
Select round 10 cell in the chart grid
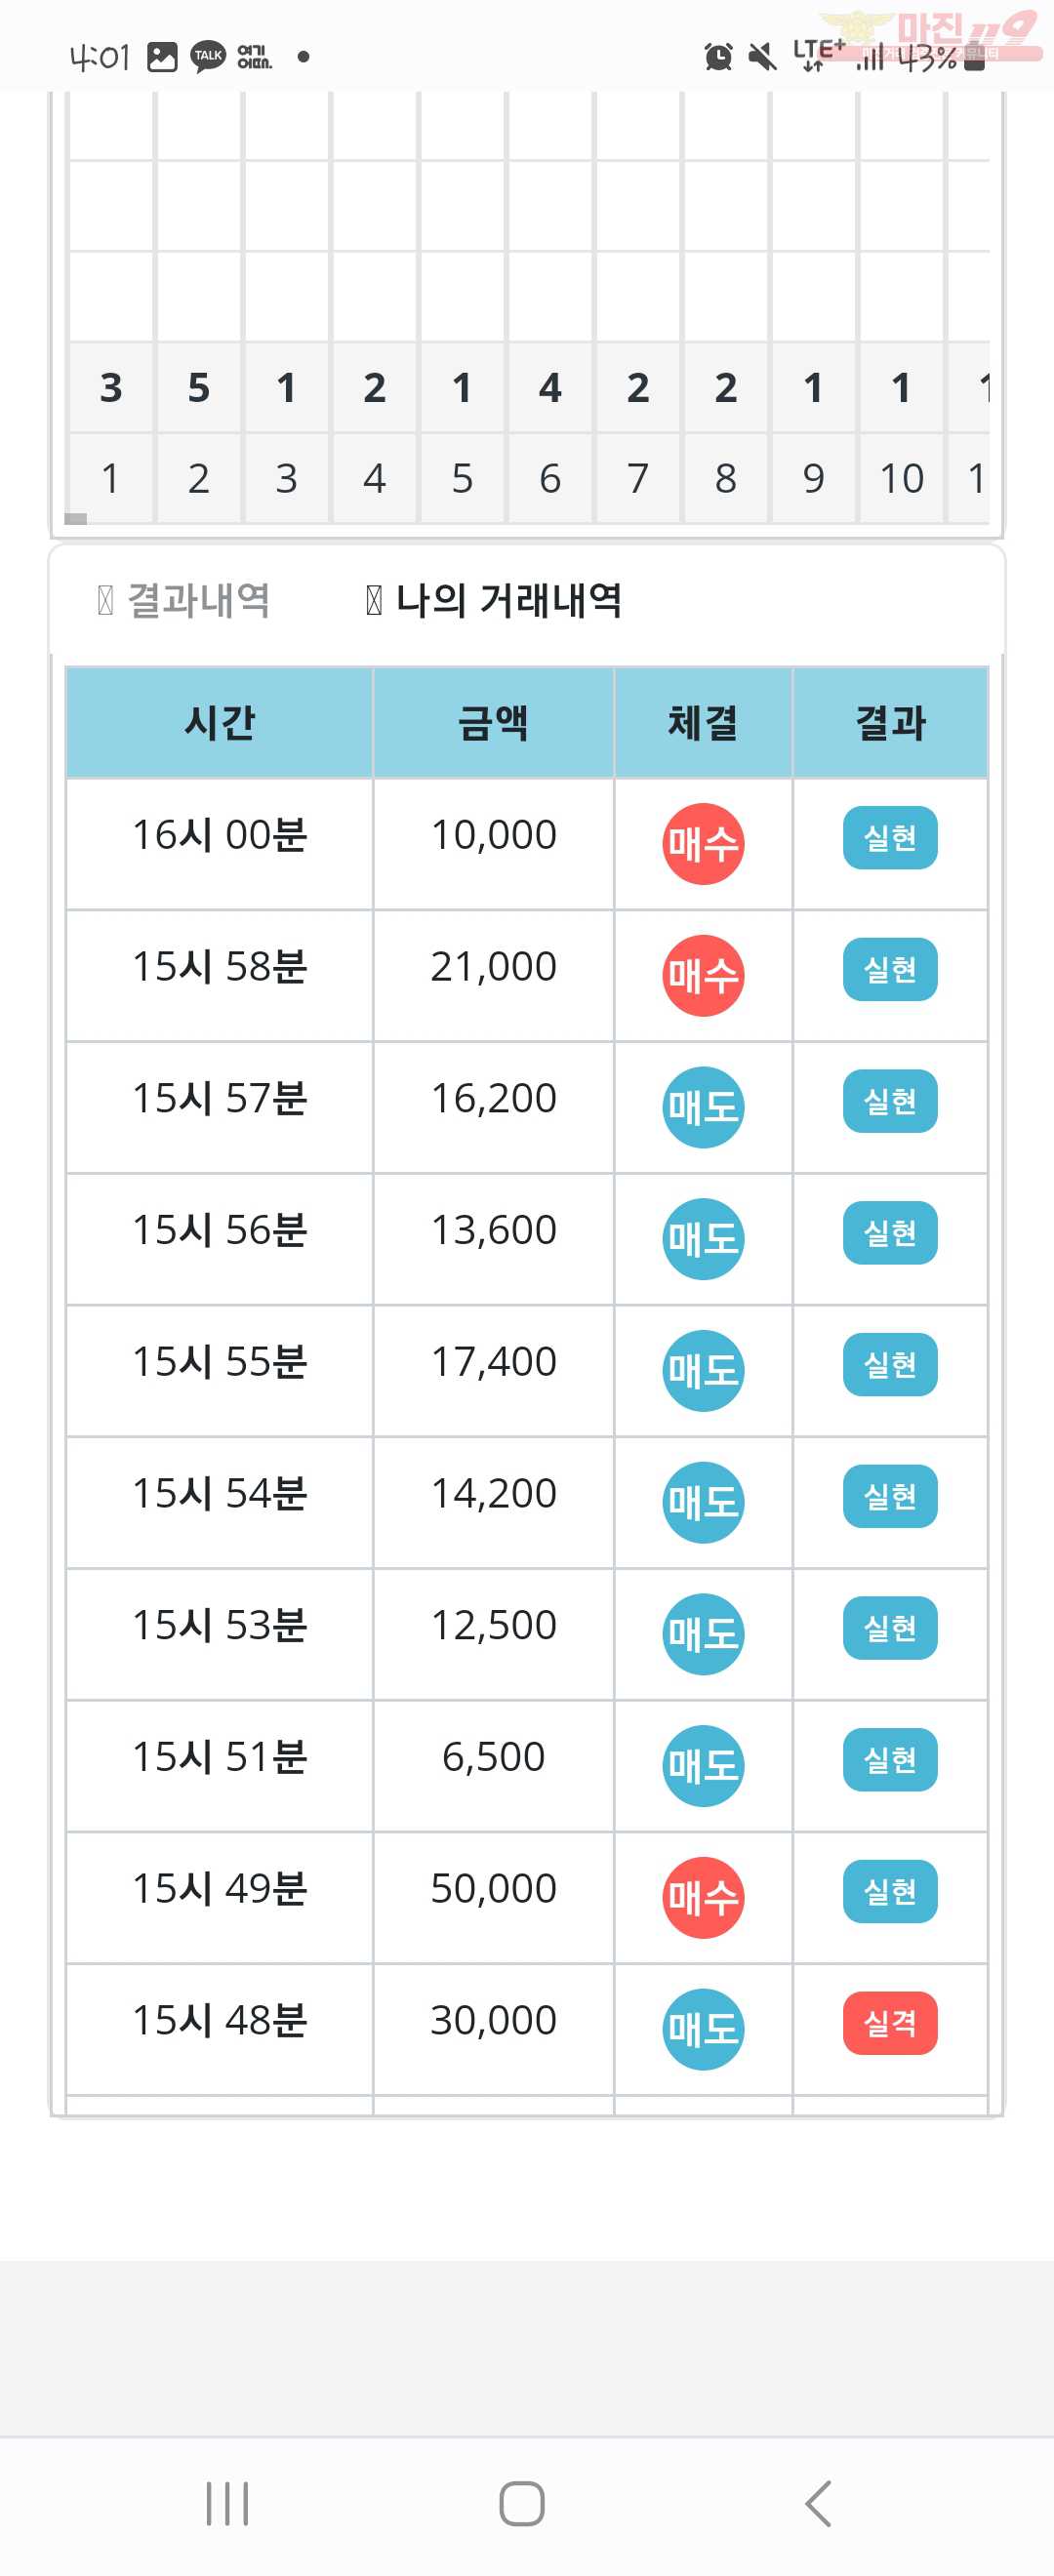point(901,478)
